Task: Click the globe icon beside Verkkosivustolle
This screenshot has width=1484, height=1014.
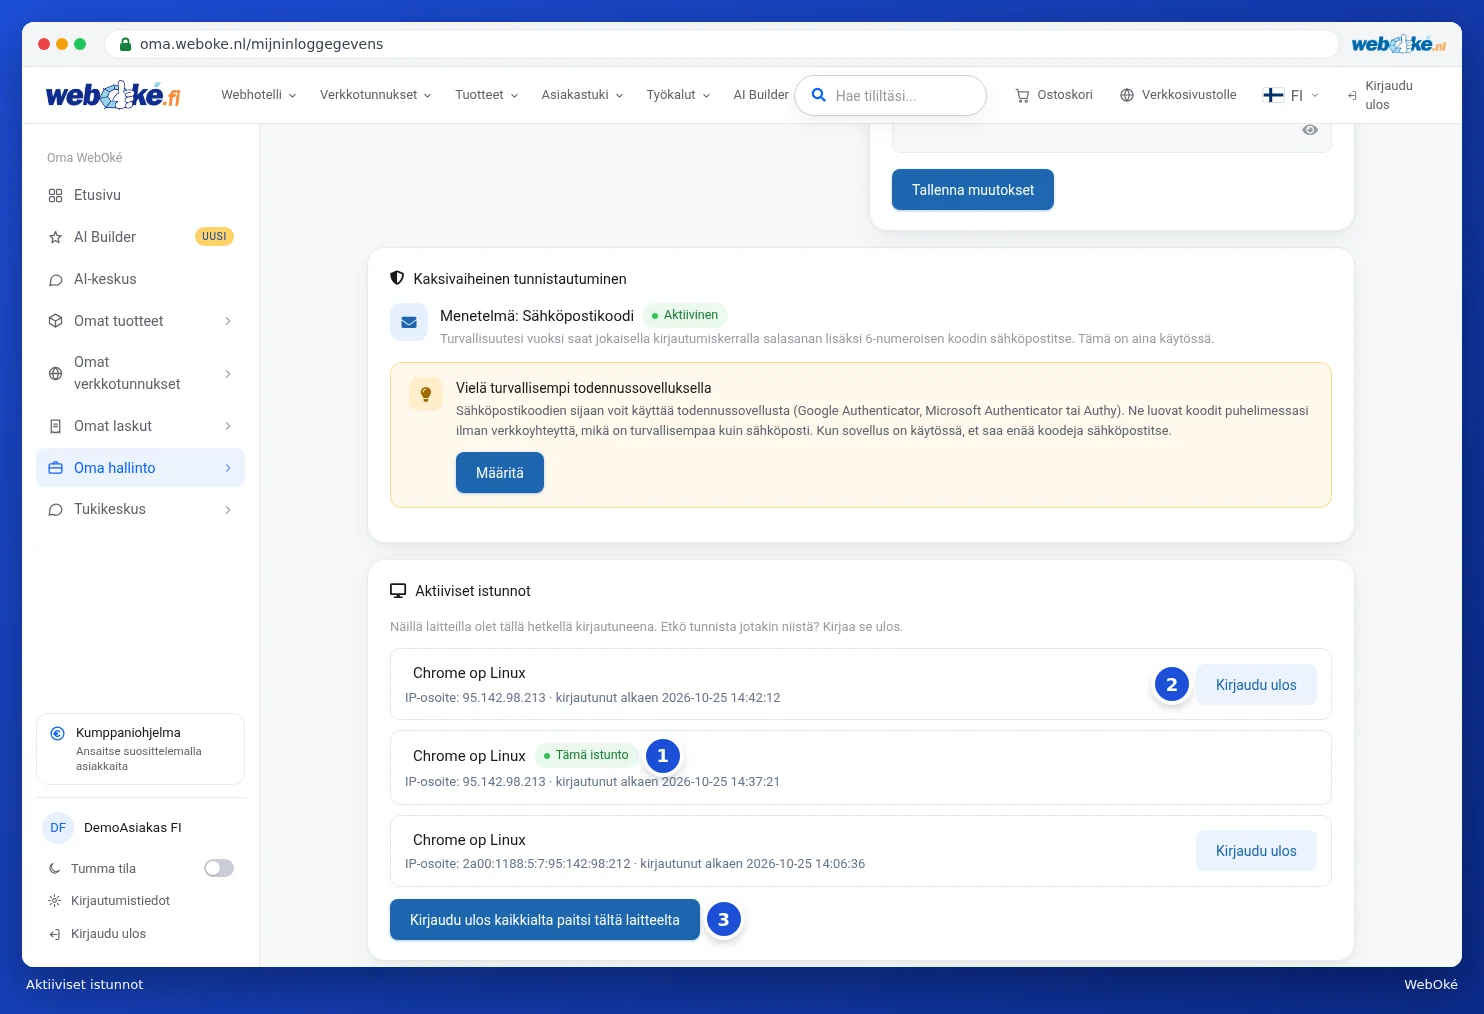Action: (1127, 95)
